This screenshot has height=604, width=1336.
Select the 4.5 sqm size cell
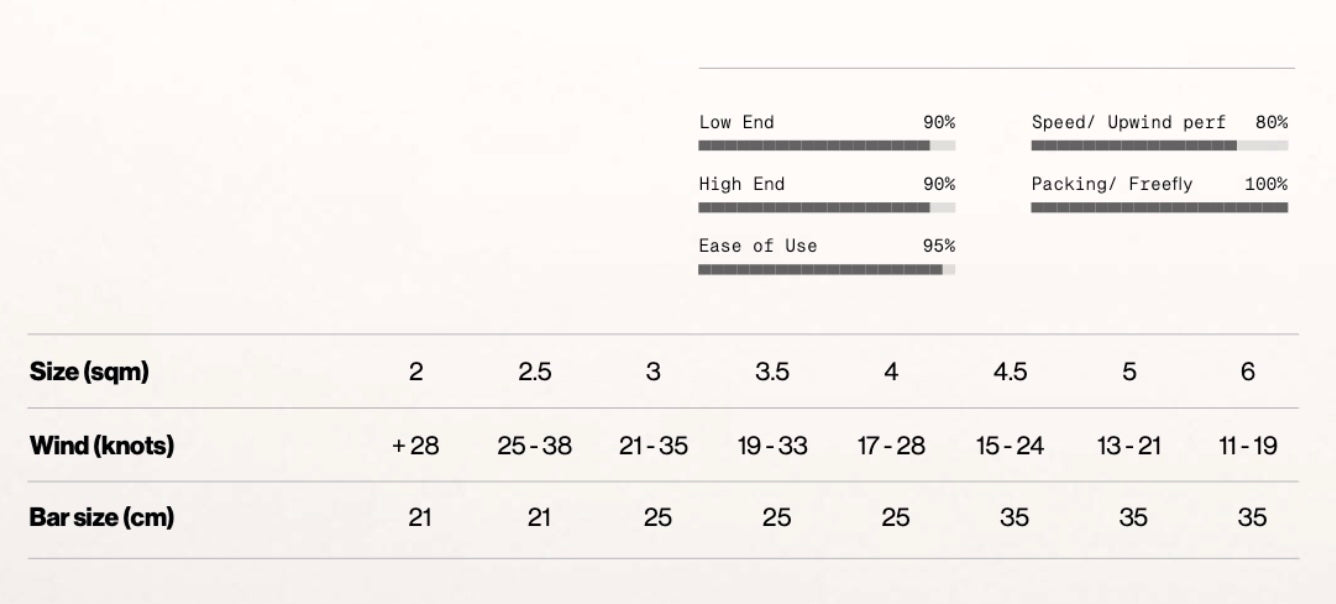tap(1010, 372)
